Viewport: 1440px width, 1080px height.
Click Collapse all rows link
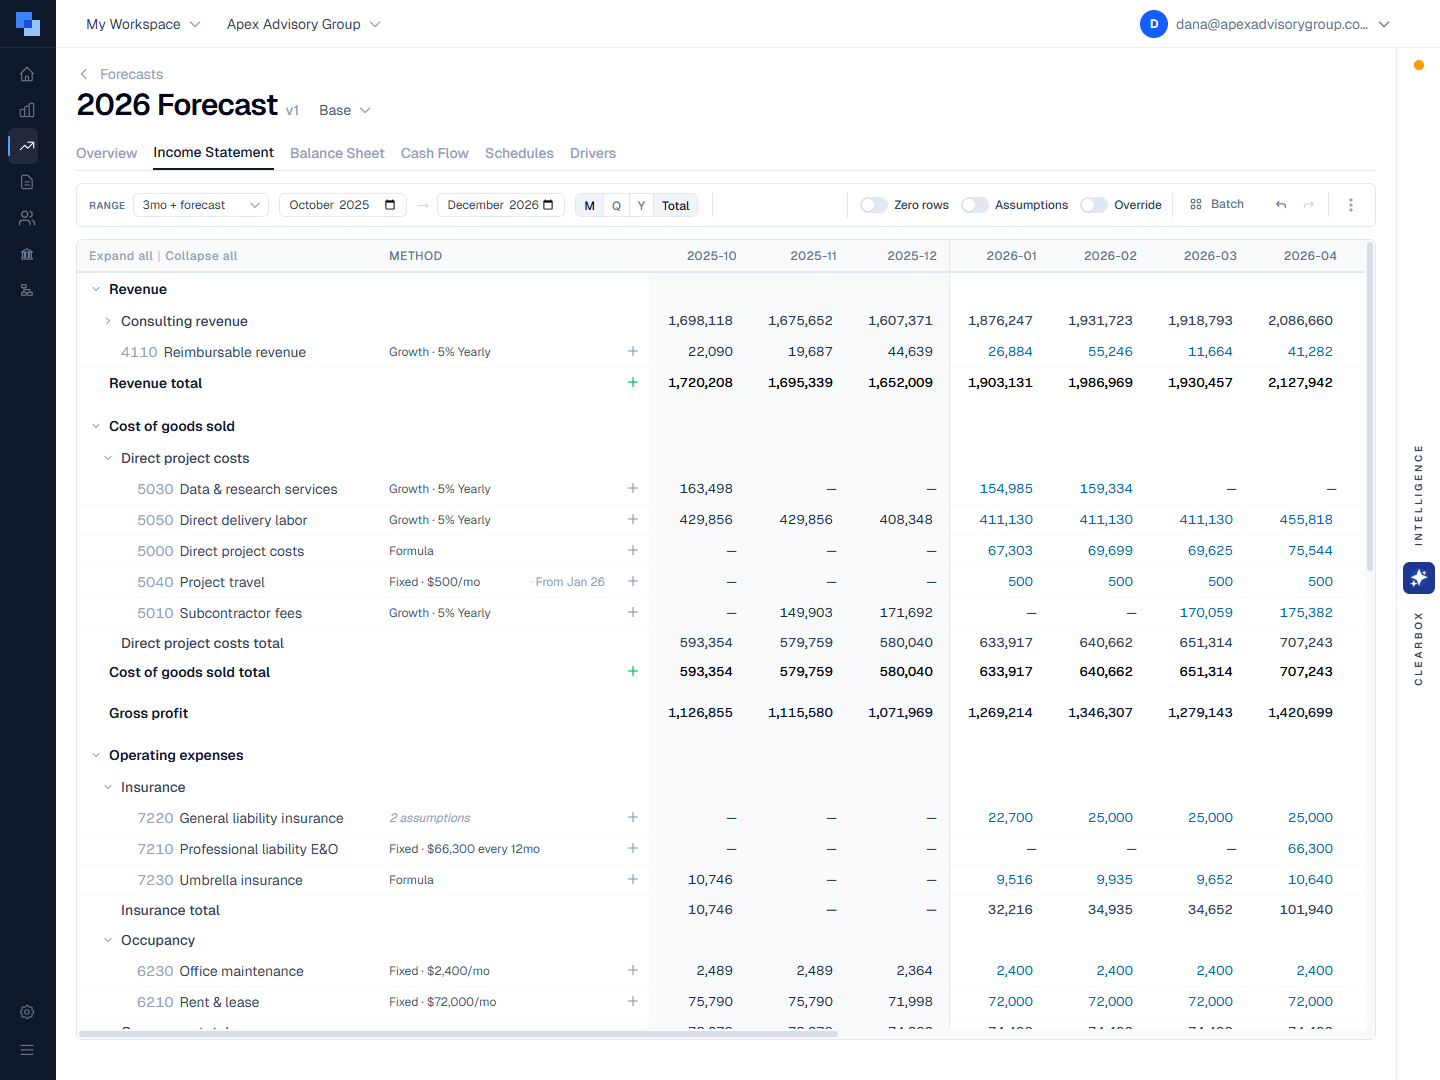(201, 256)
